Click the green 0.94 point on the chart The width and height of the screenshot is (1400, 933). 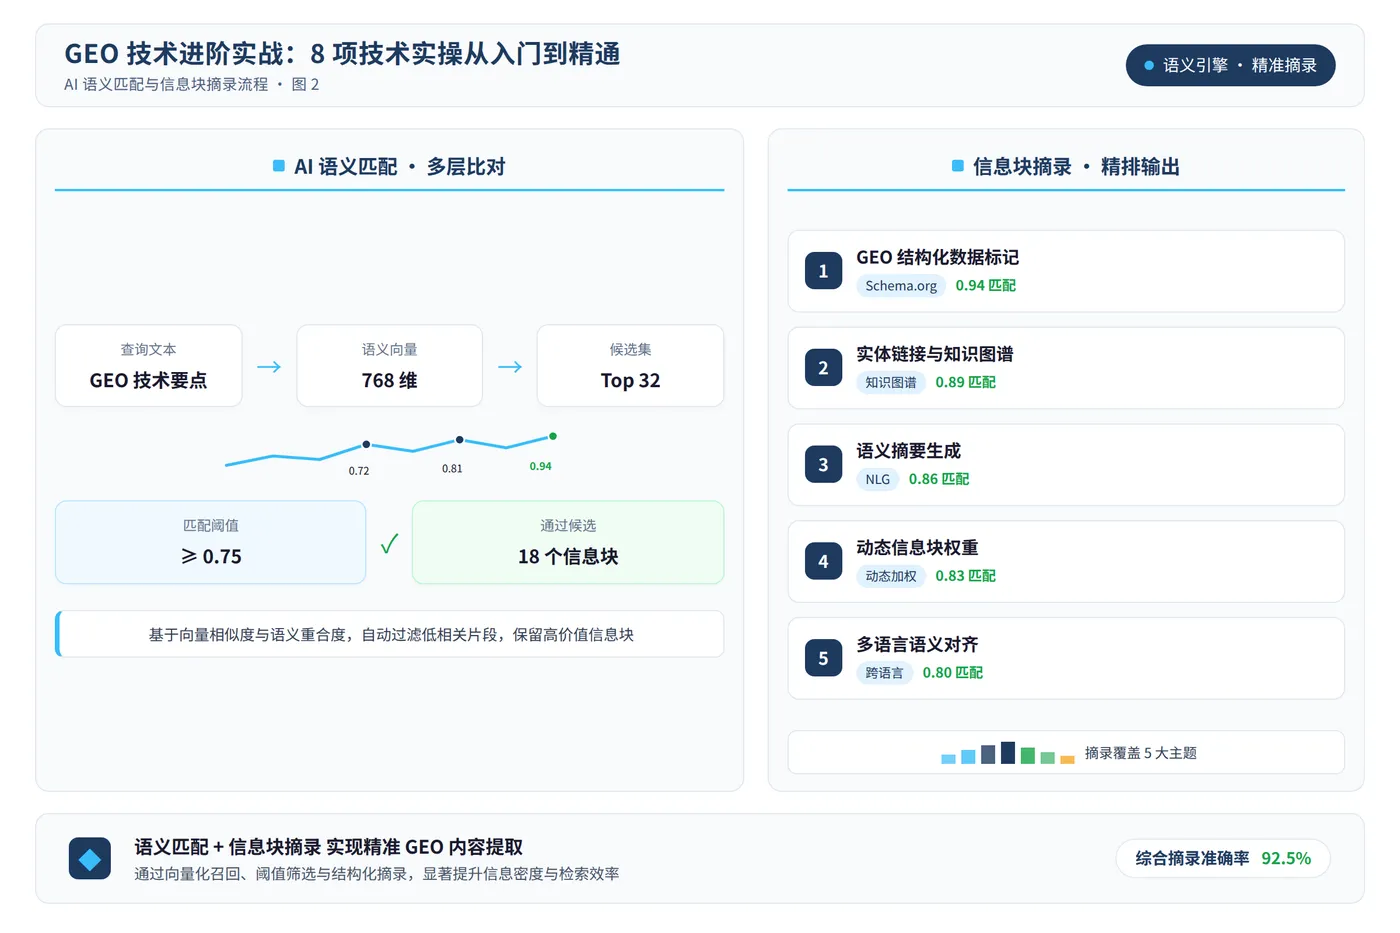[x=553, y=436]
